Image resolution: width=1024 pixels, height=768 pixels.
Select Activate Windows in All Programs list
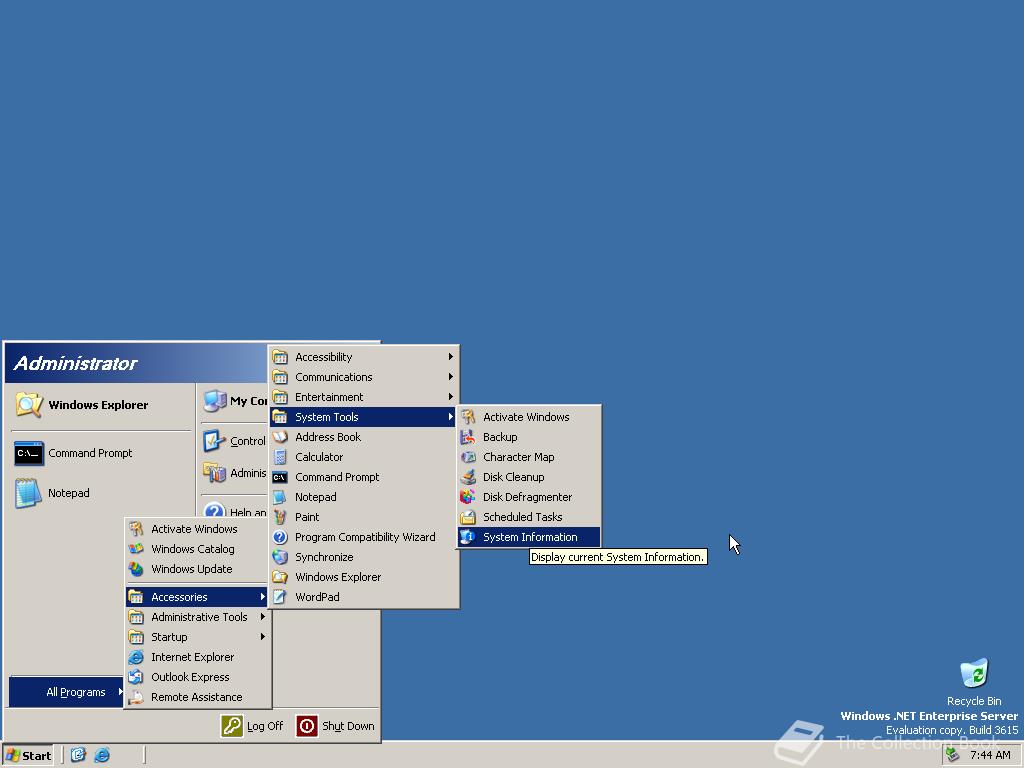click(x=197, y=529)
